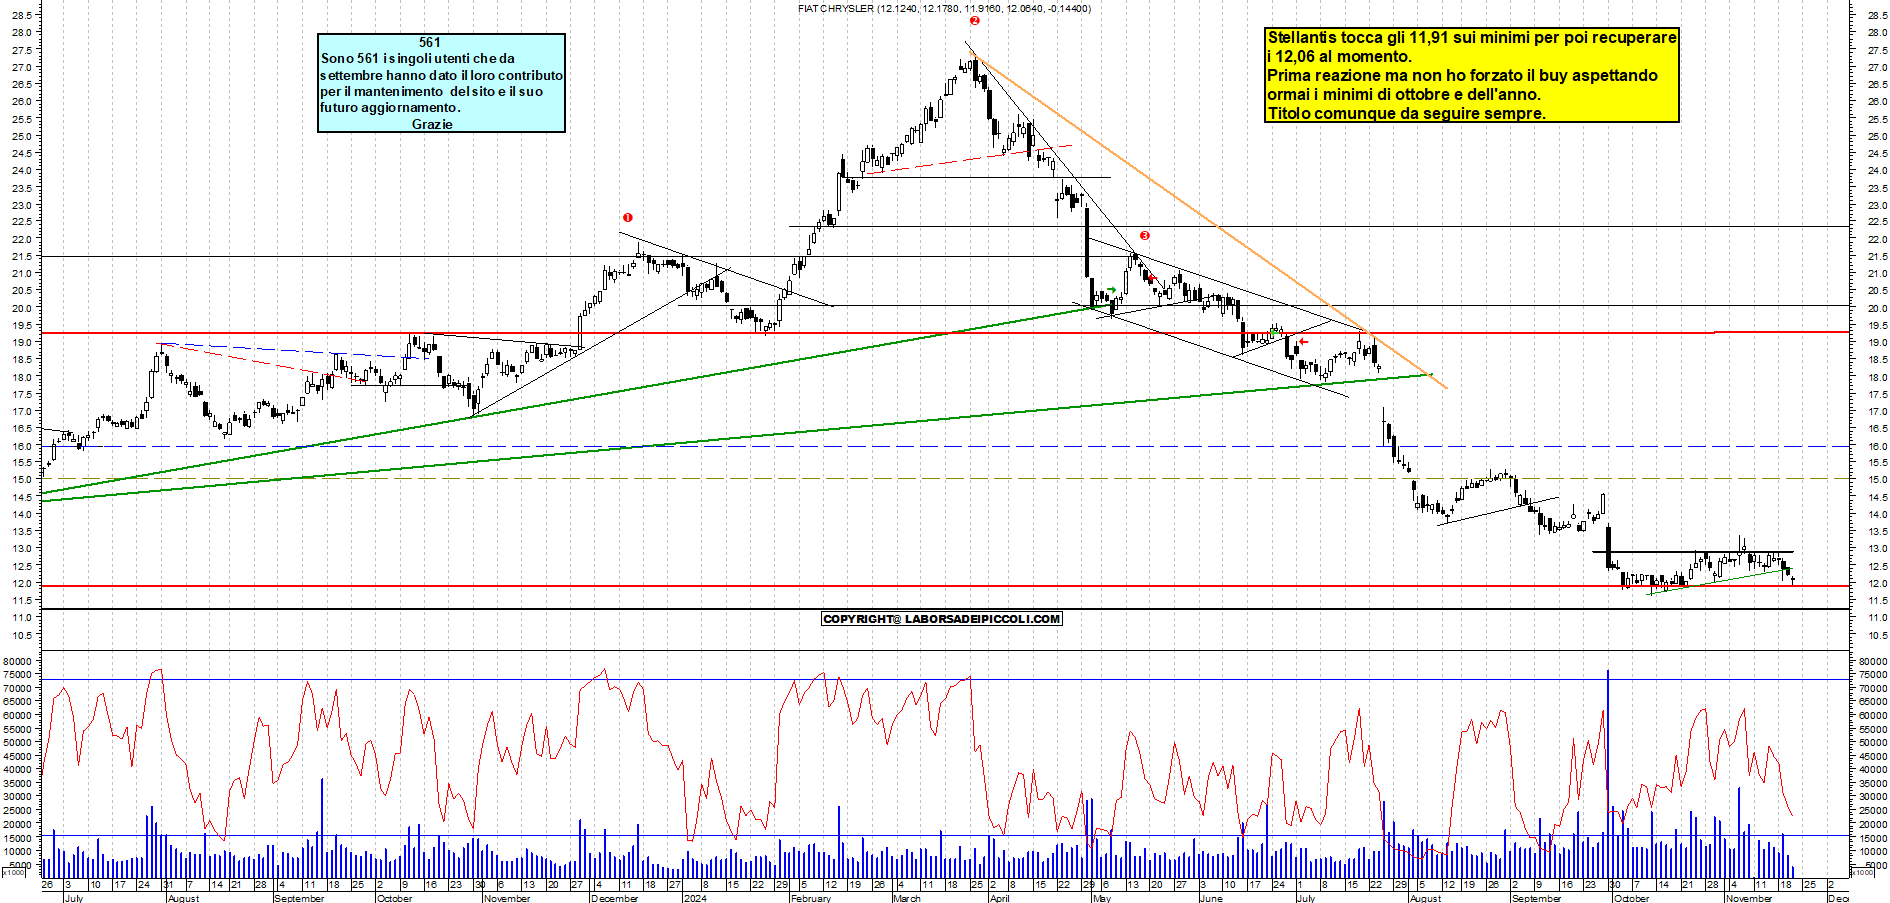Image resolution: width=1890 pixels, height=903 pixels.
Task: Click the "Dec" label ending the time axis
Action: click(x=1838, y=898)
